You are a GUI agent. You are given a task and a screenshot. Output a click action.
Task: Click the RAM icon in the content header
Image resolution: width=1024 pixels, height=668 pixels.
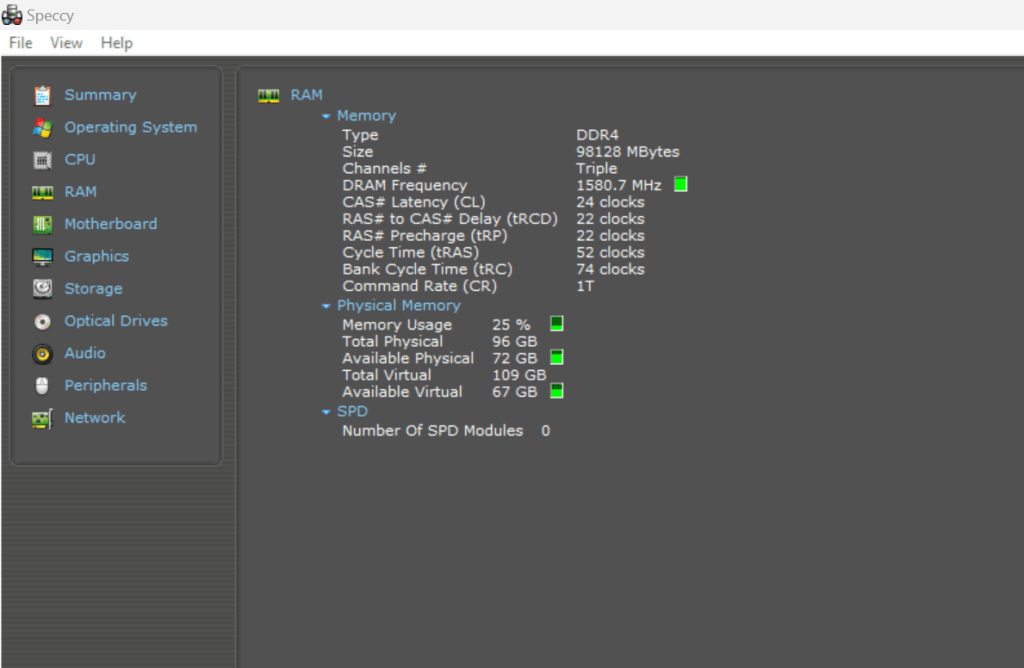coord(268,96)
